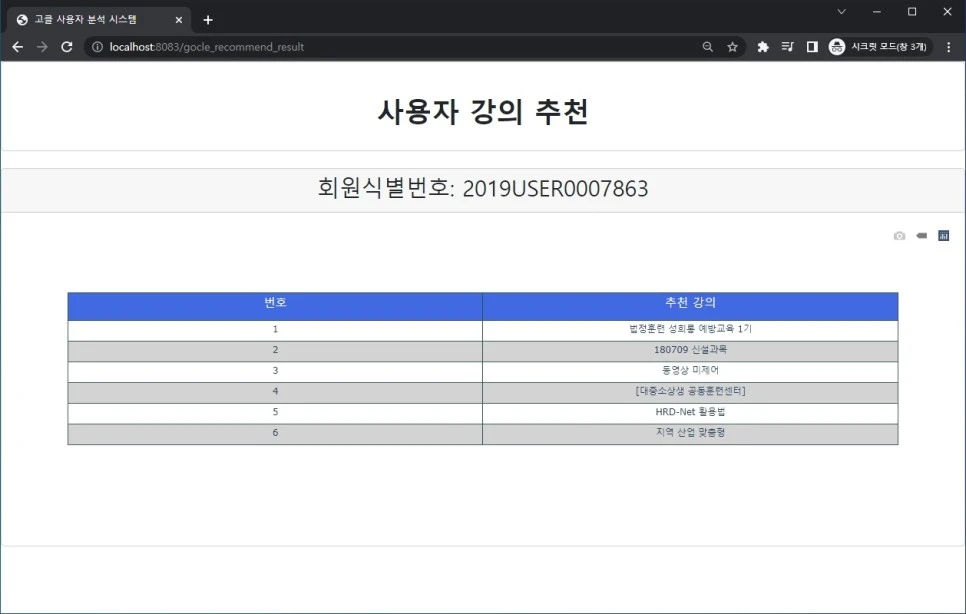Select the lecture row ending in 예방교육 1기
Viewport: 966px width, 614px height.
coord(690,331)
